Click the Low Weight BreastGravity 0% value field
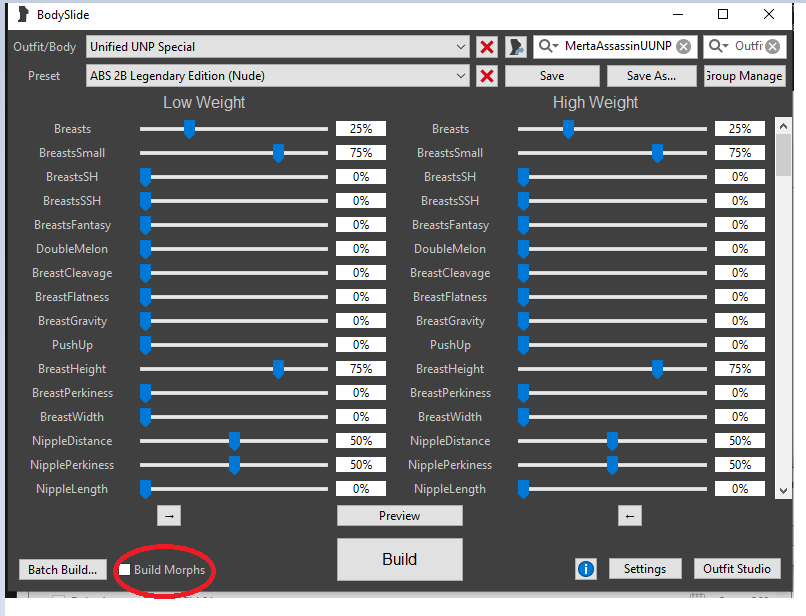The width and height of the screenshot is (806, 616). tap(361, 321)
